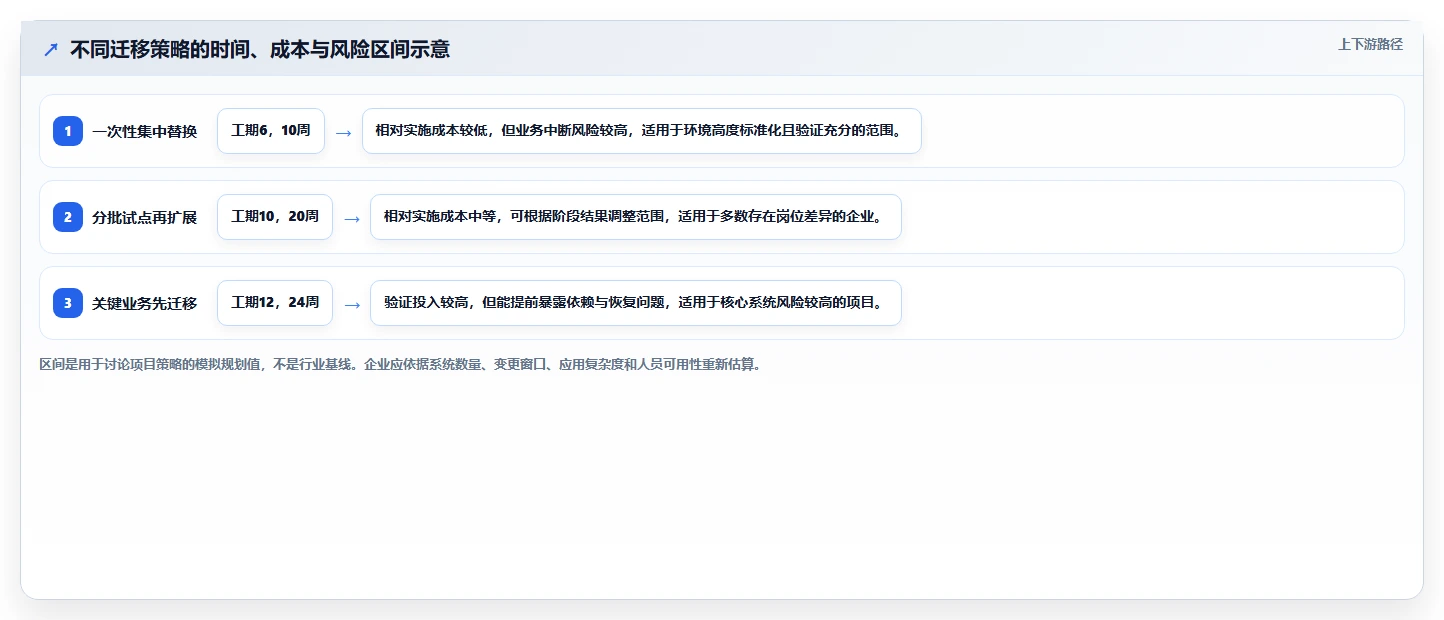Click the description box starting 相对实施成本中等
Screen dimensions: 1444x620
coord(636,217)
